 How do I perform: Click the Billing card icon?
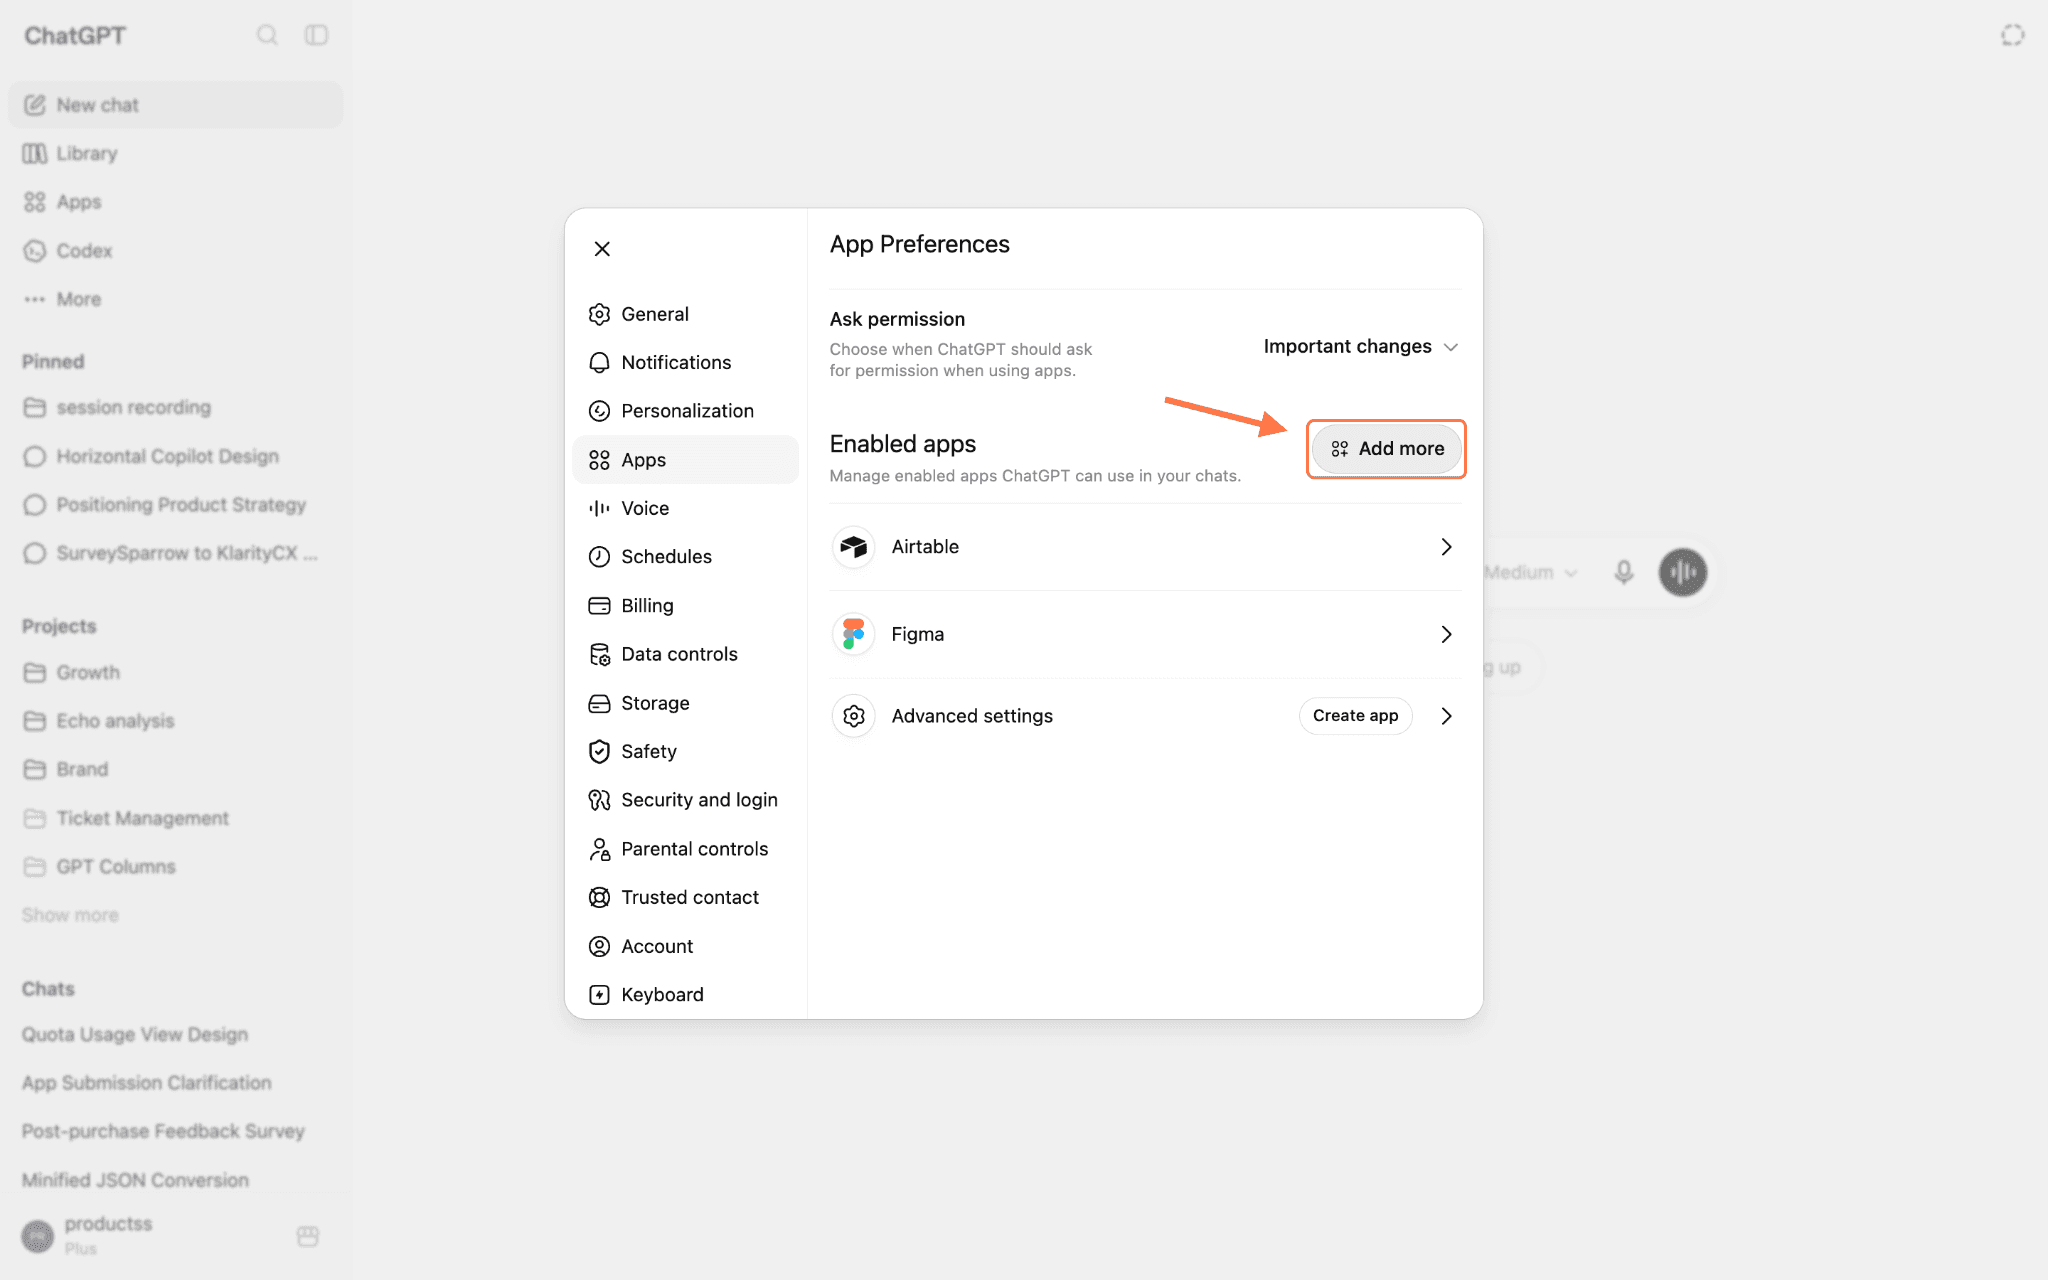tap(599, 605)
